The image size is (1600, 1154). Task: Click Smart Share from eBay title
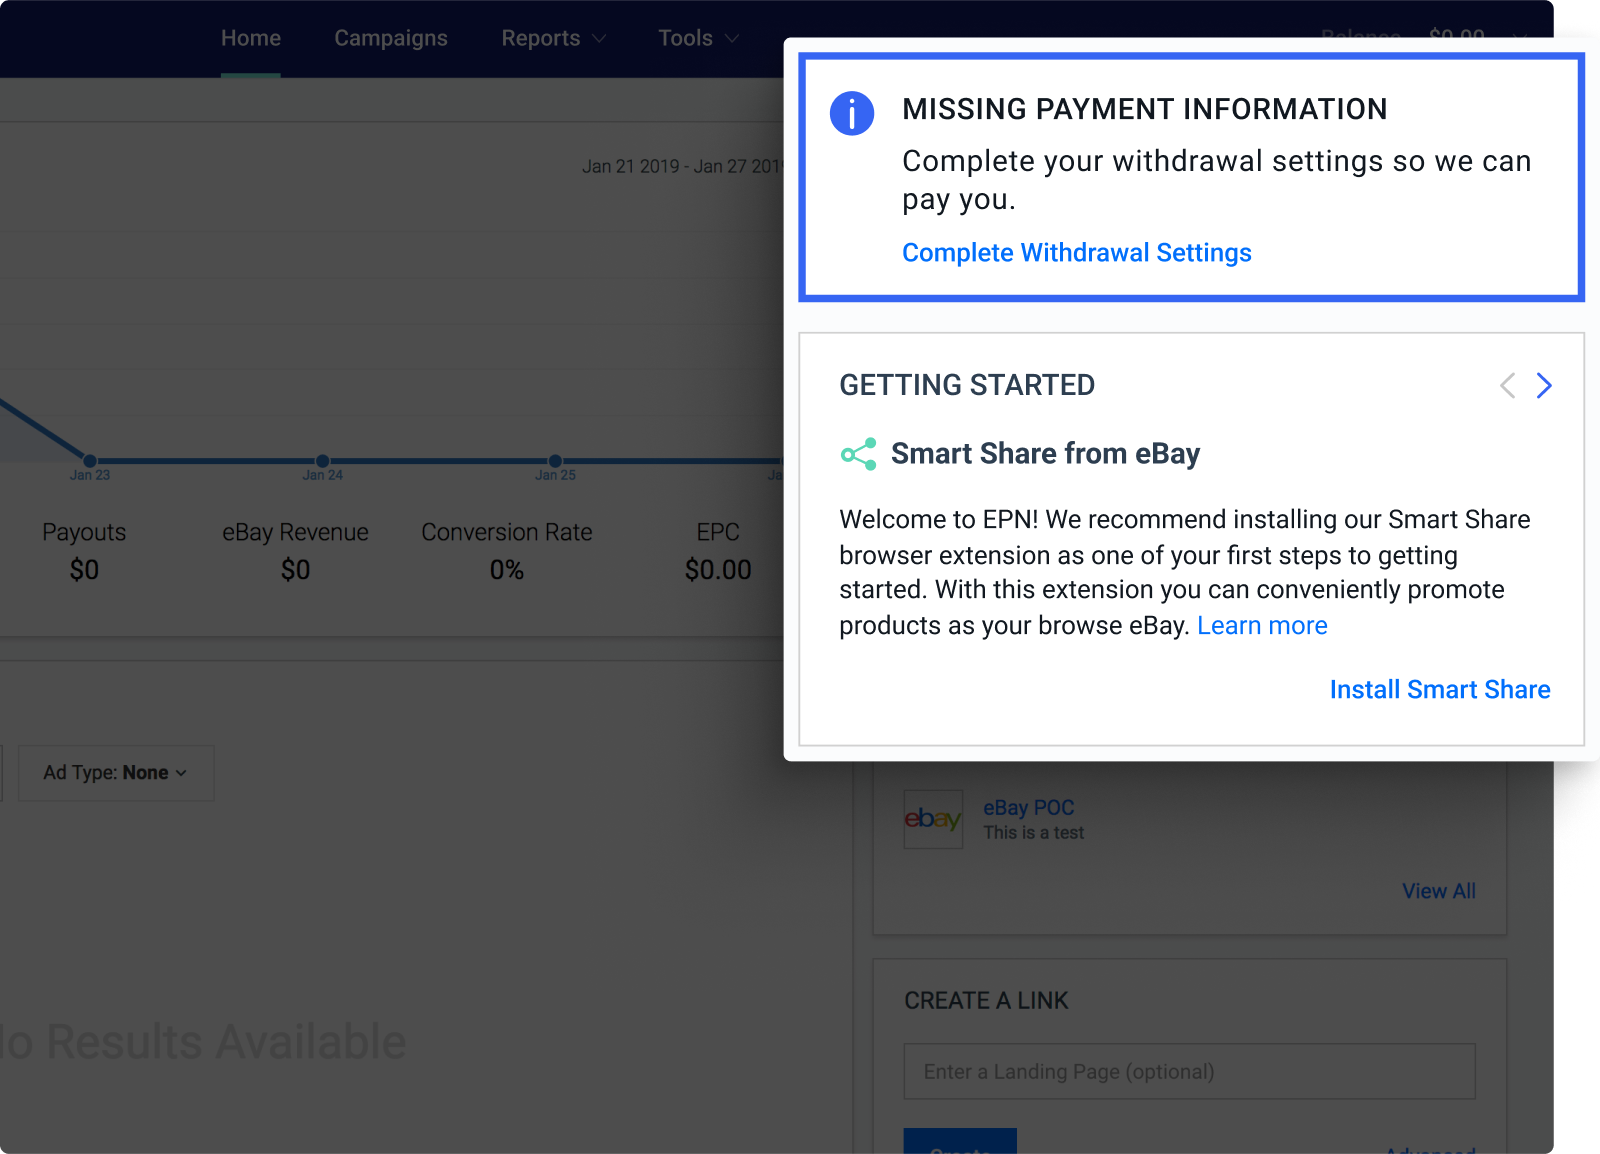click(x=1045, y=454)
